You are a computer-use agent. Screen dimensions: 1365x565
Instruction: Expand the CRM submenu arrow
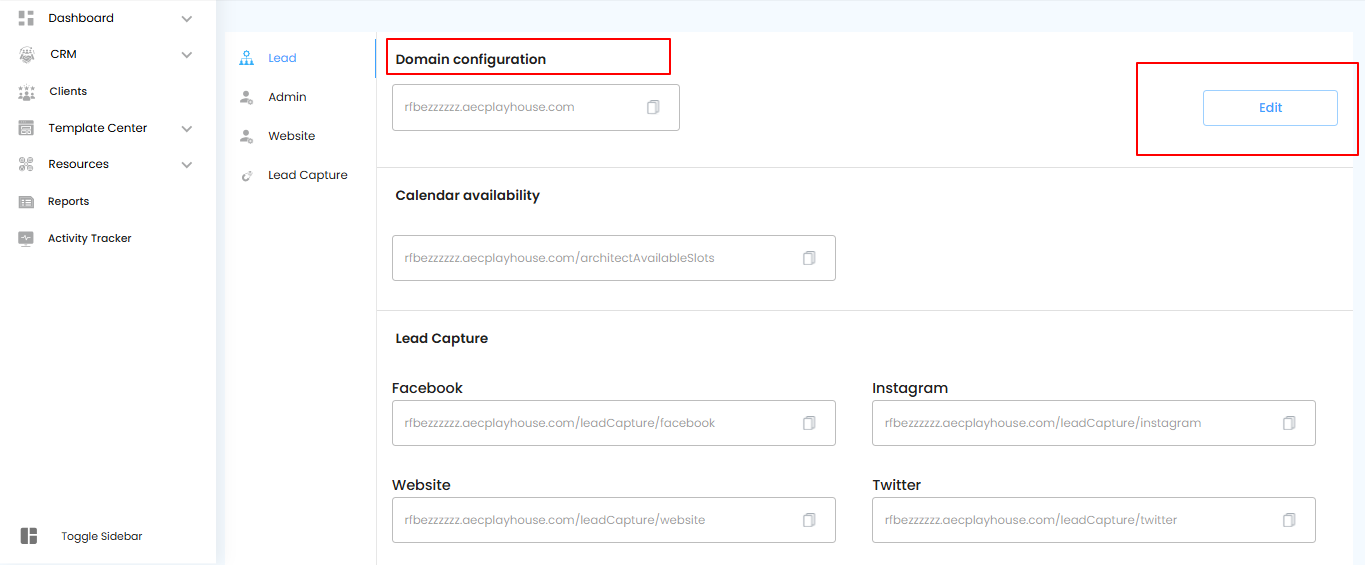point(187,55)
